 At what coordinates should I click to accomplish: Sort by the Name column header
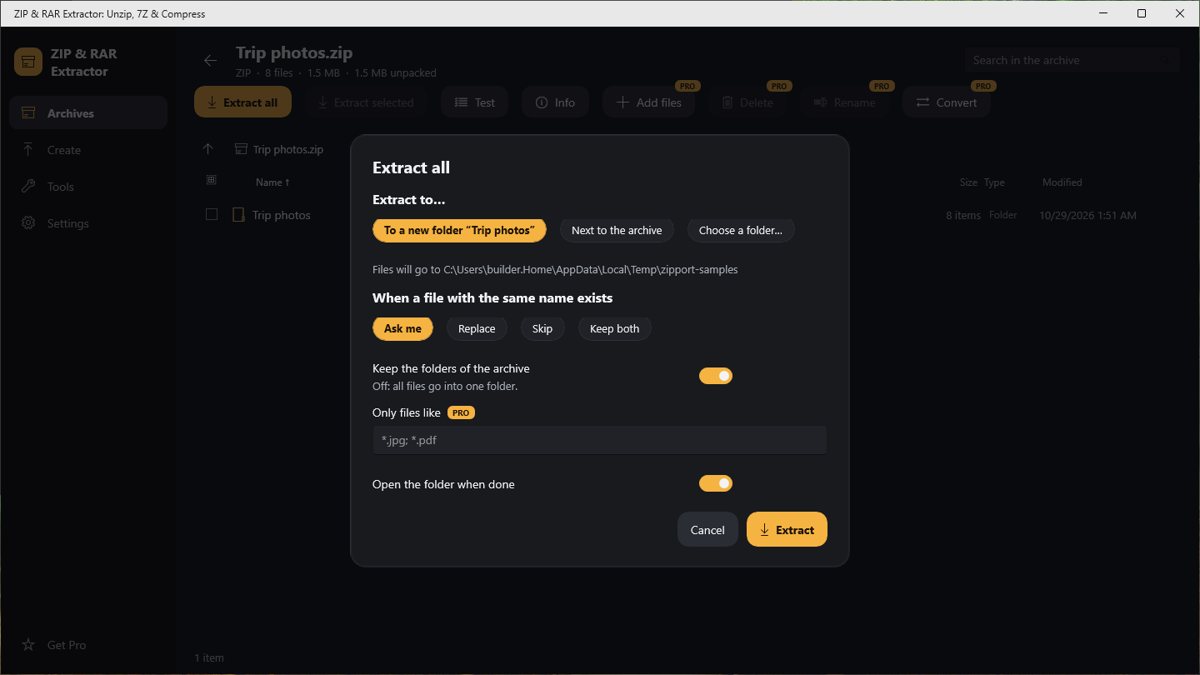272,182
